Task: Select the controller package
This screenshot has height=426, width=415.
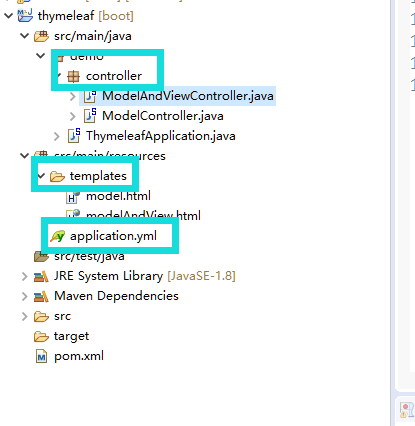Action: coord(114,76)
